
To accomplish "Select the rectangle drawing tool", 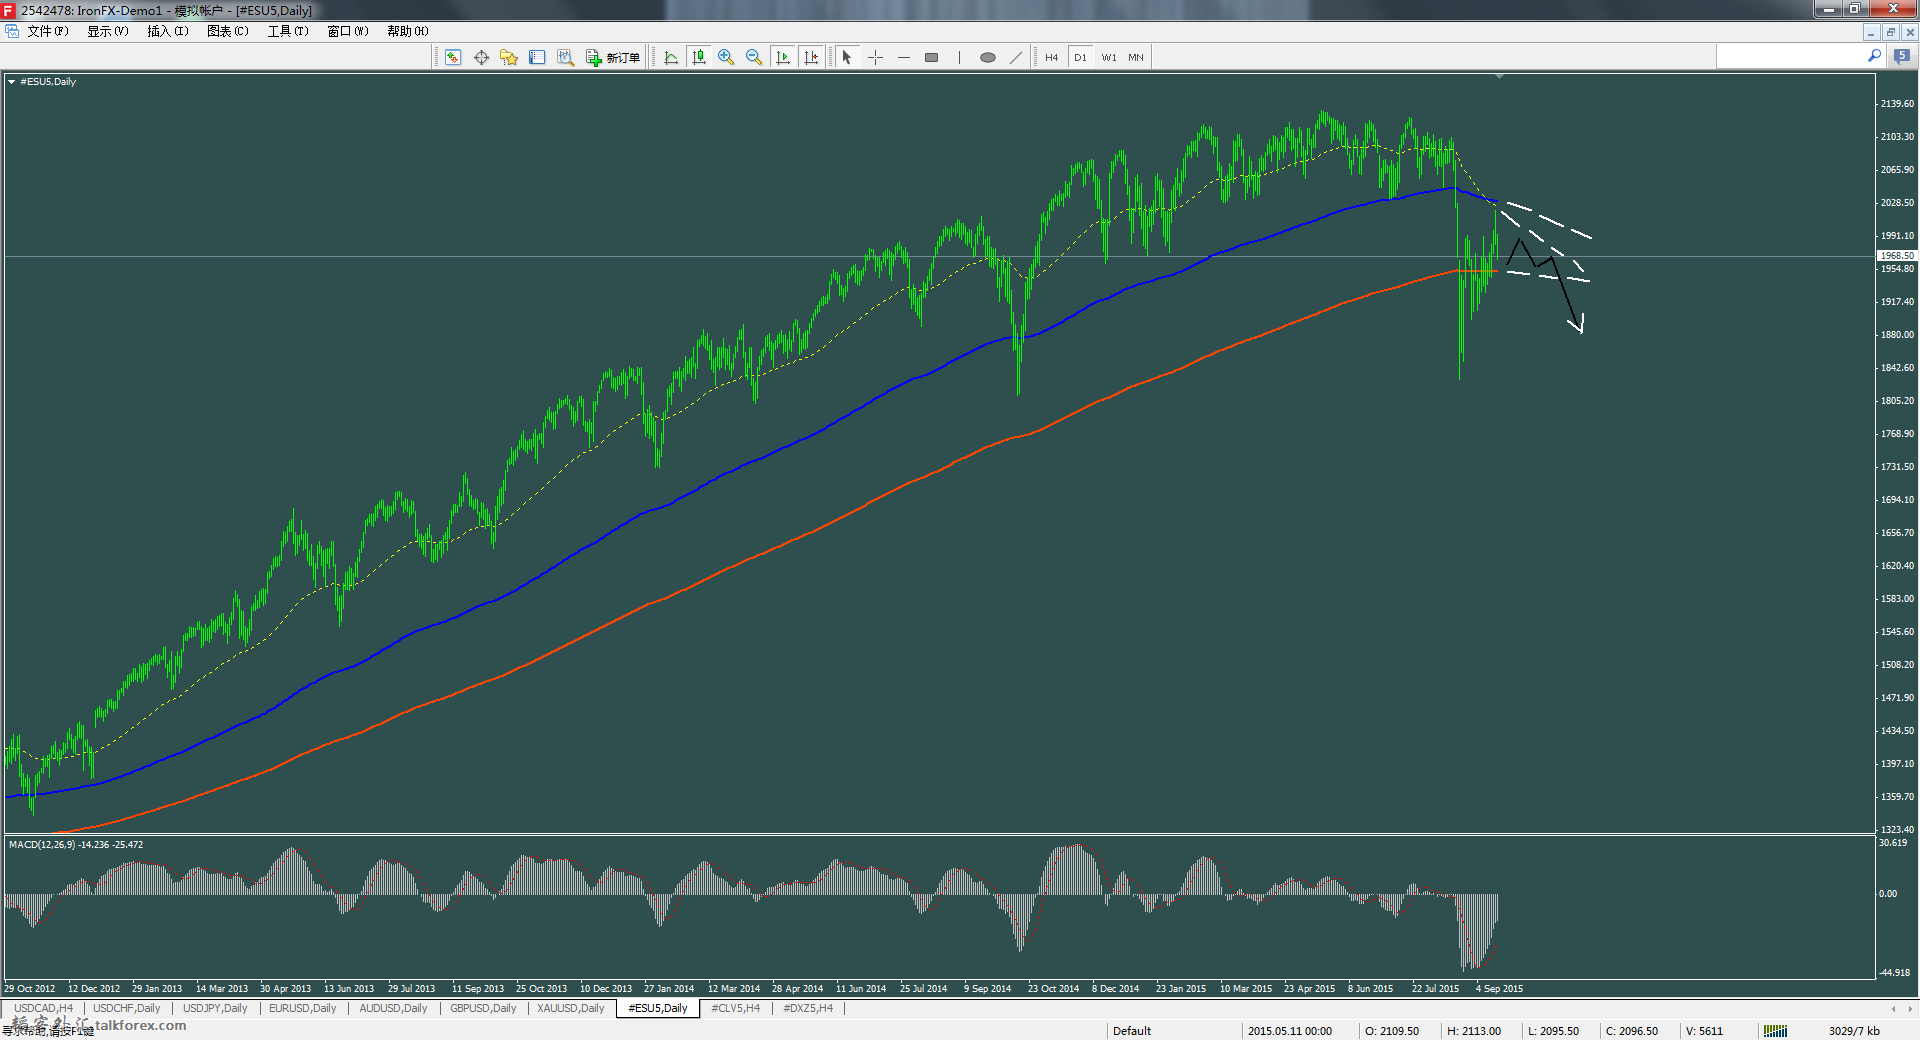I will [x=932, y=58].
